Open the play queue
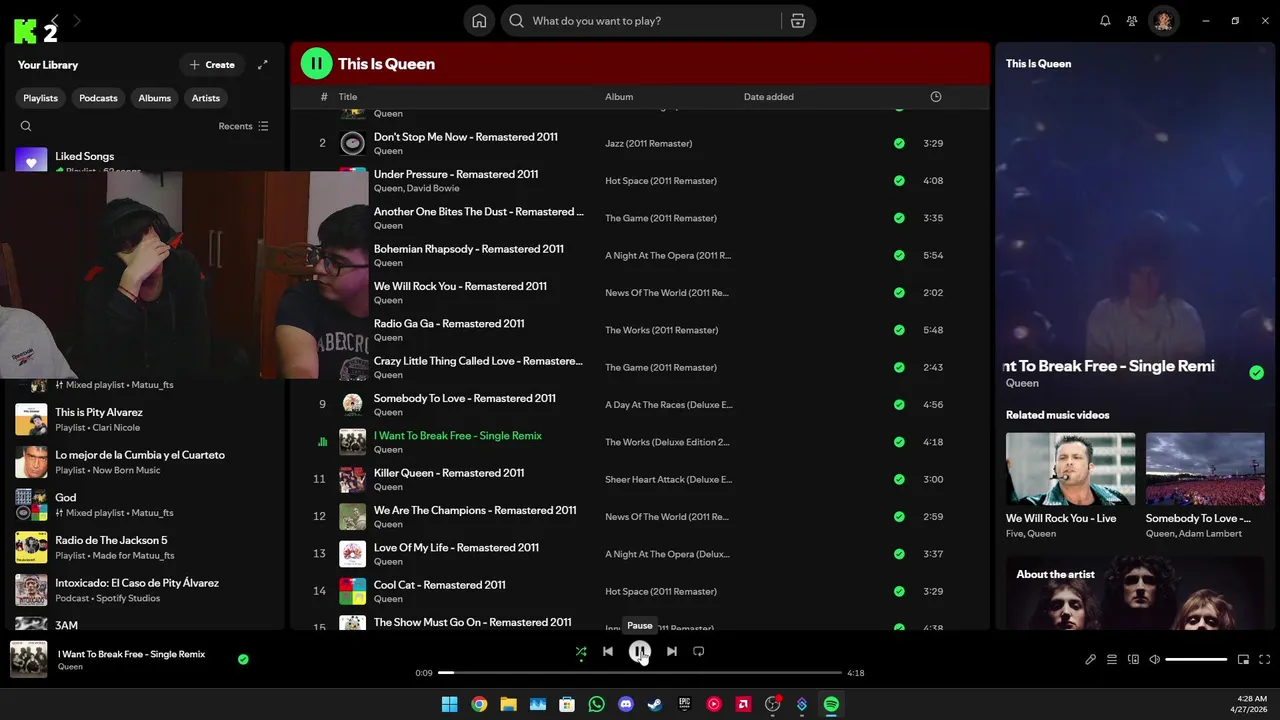Viewport: 1280px width, 720px height. (1112, 660)
